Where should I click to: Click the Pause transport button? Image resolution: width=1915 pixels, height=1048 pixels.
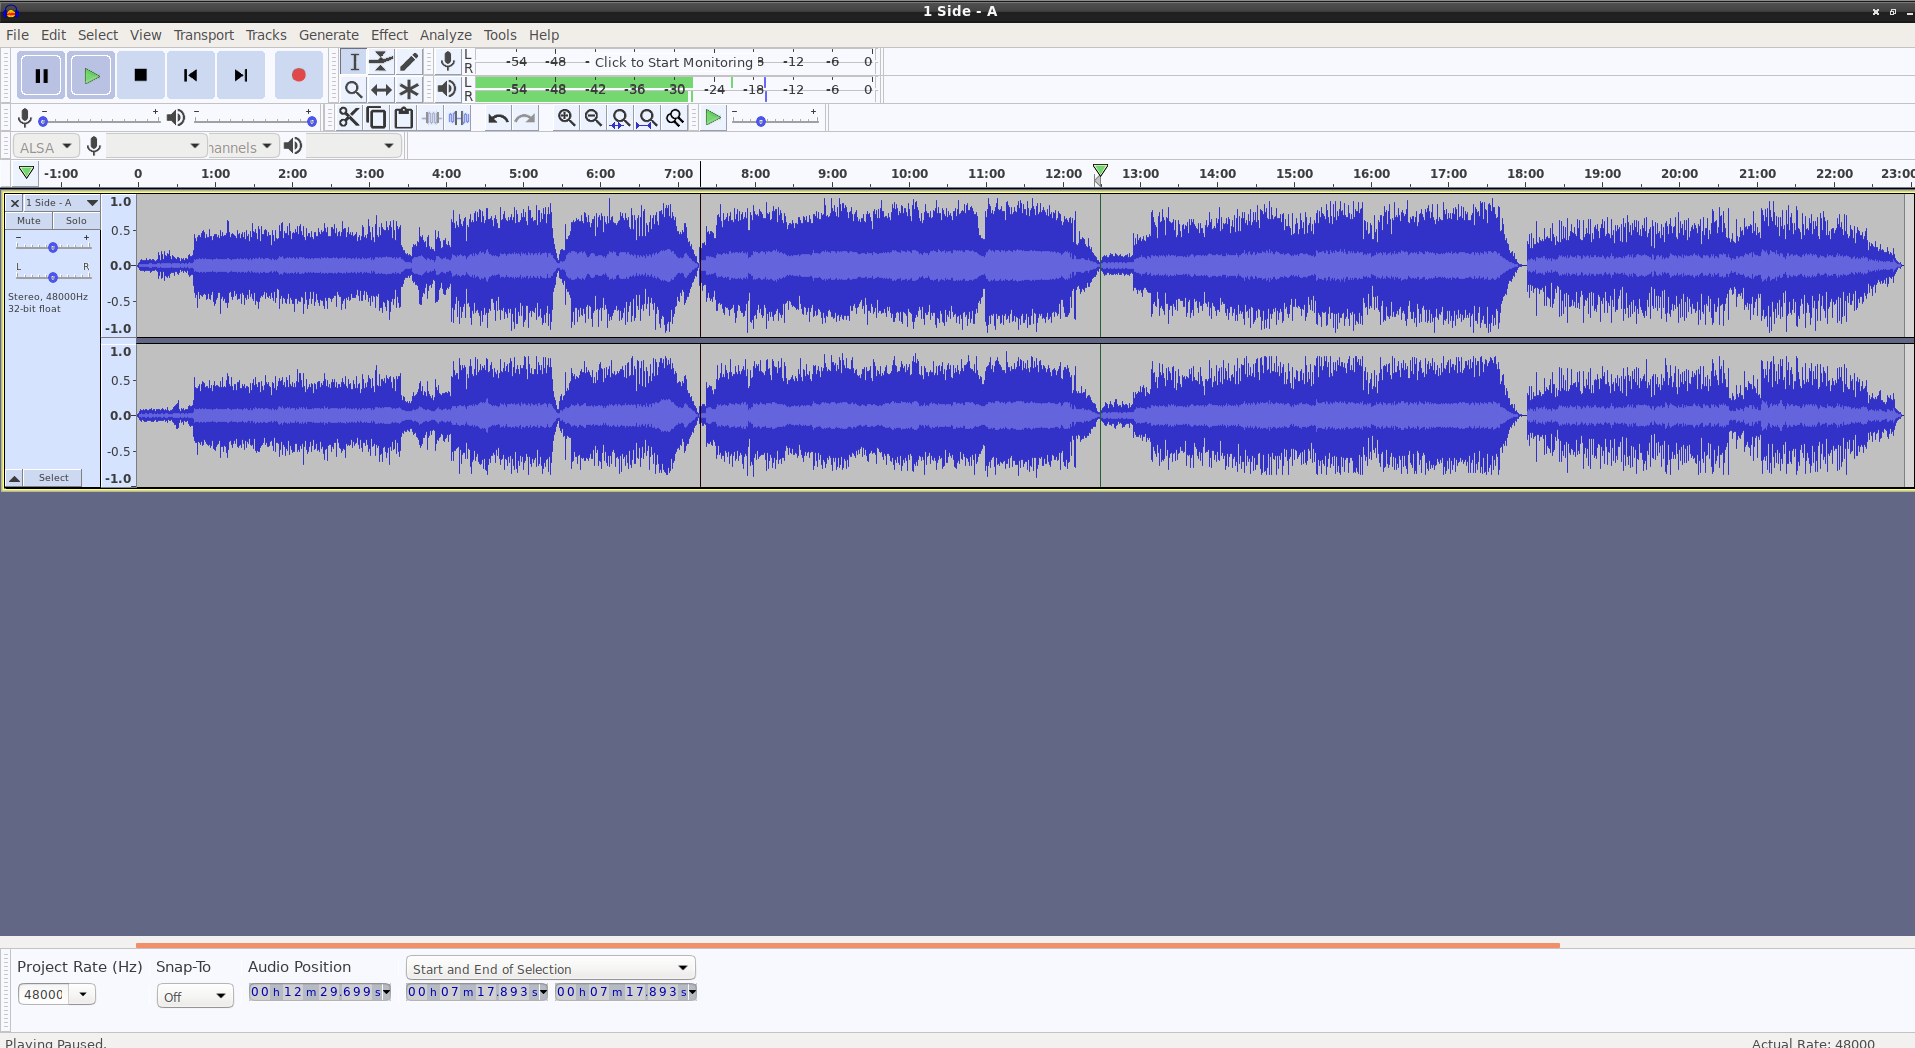pyautogui.click(x=41, y=75)
